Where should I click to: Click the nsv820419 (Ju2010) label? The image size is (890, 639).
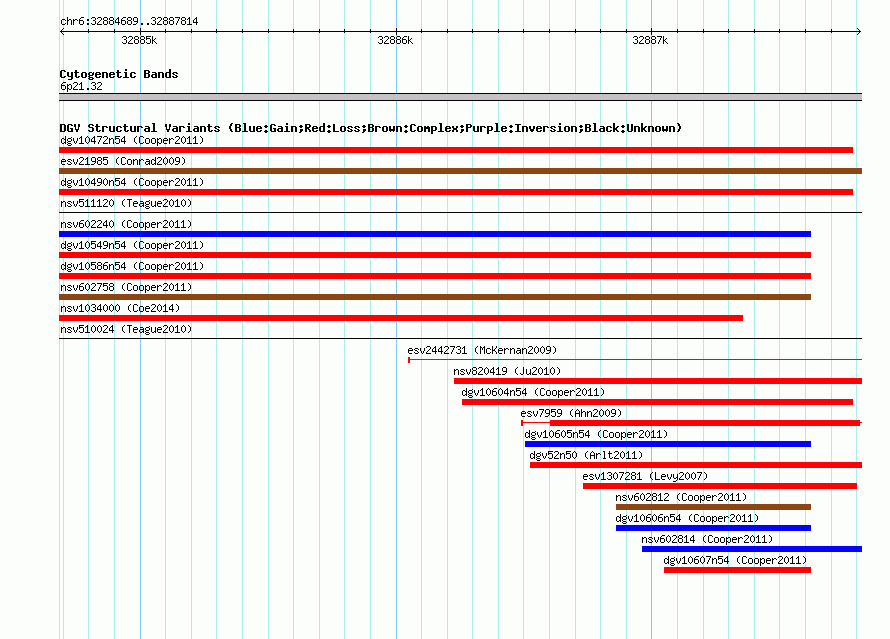[507, 371]
